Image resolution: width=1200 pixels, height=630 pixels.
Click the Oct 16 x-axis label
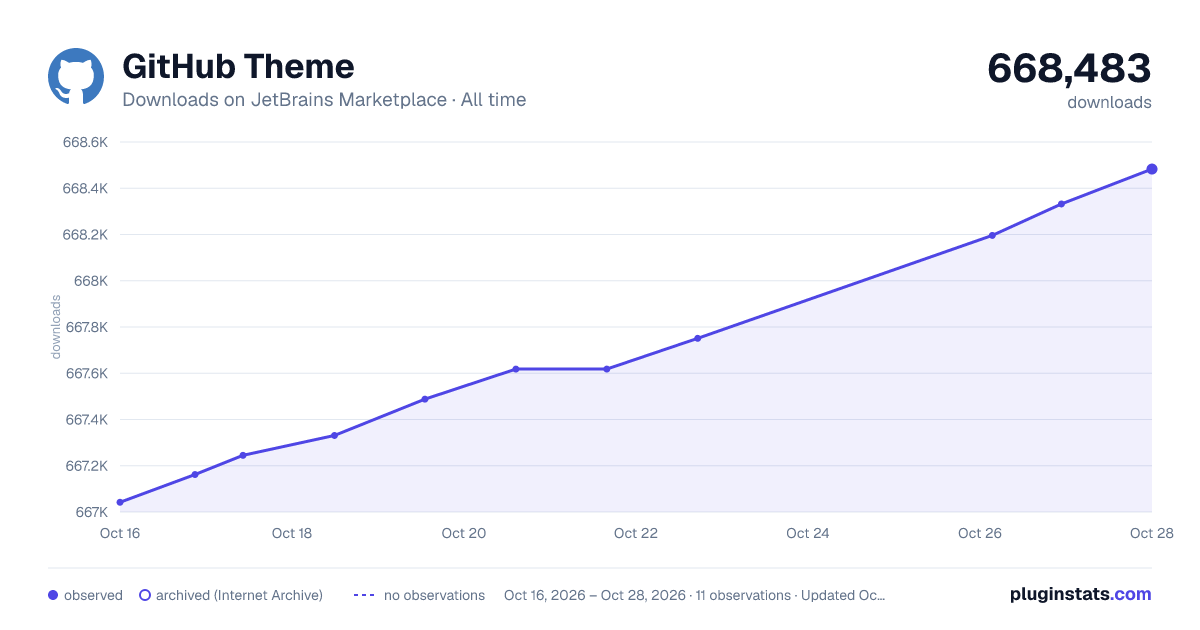coord(120,533)
